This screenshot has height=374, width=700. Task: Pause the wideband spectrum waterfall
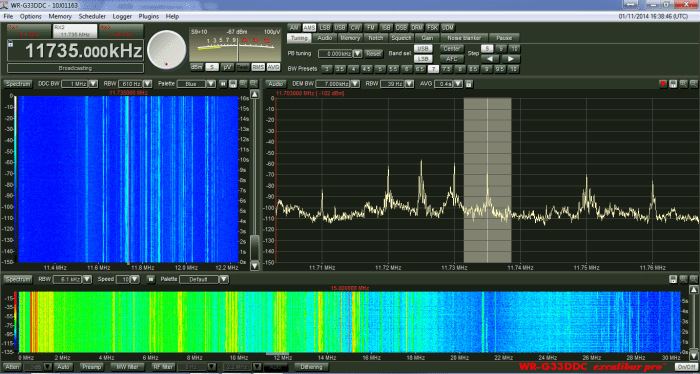[150, 279]
